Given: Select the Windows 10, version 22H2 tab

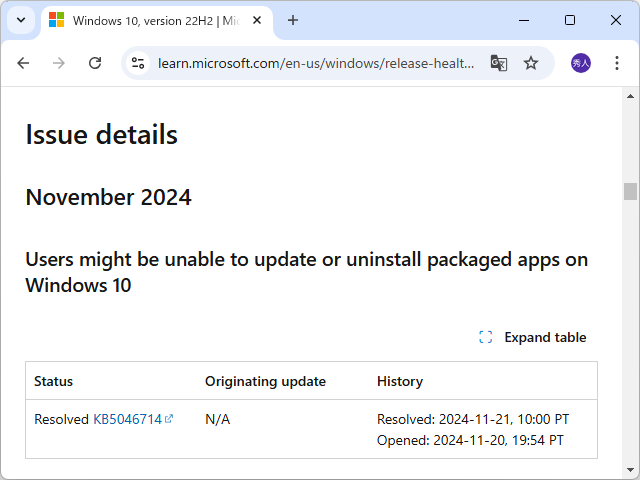Looking at the screenshot, I should (156, 20).
